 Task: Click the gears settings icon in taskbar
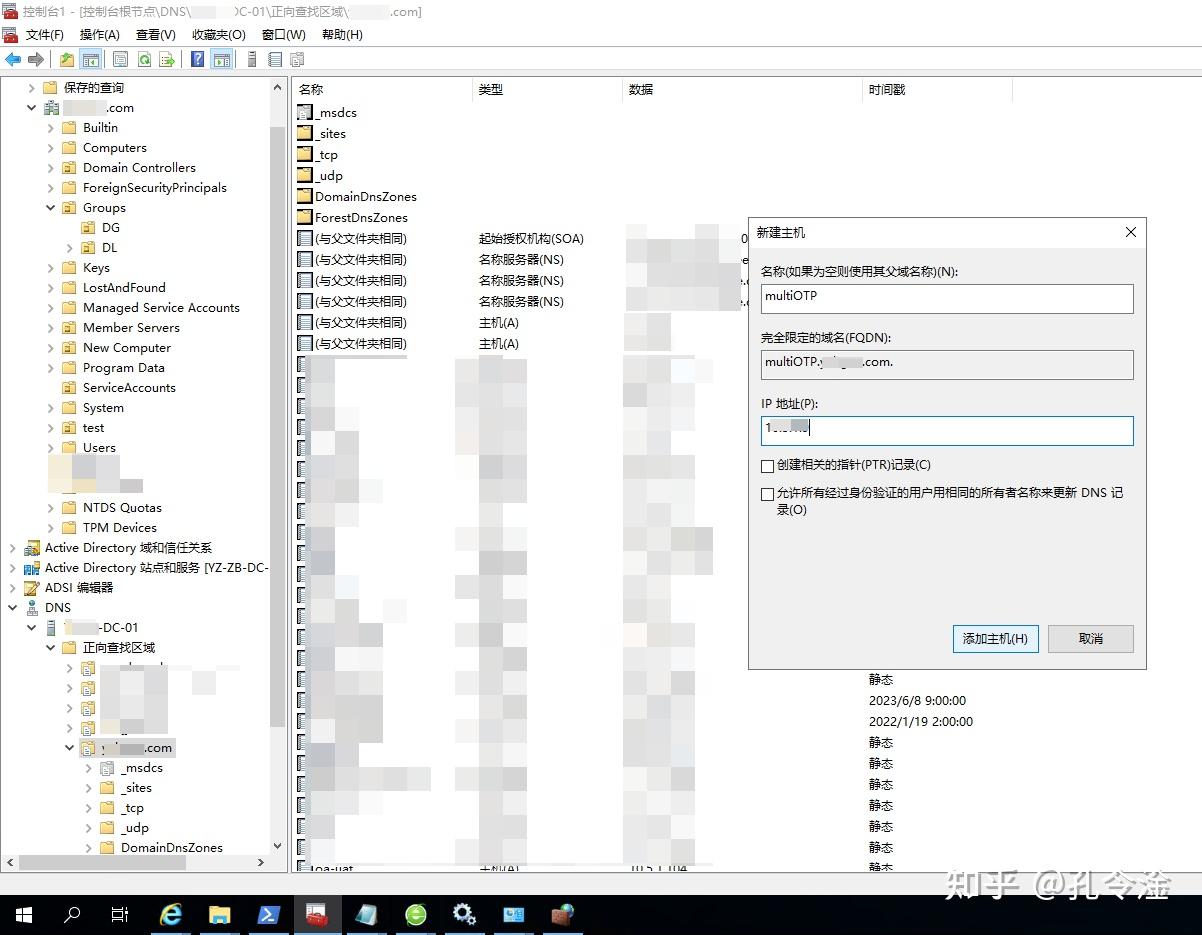[464, 914]
